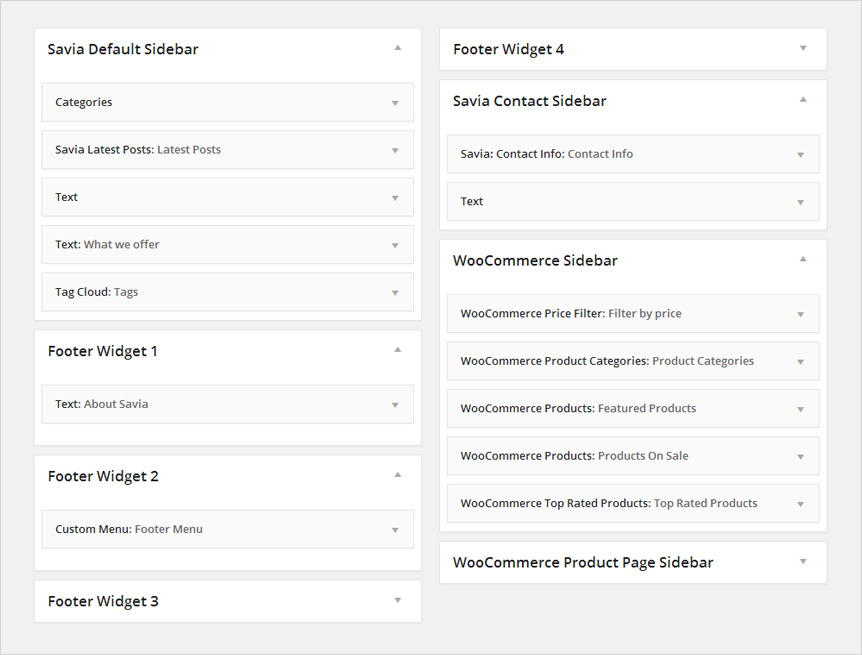This screenshot has width=862, height=655.
Task: Open Savia Contact Info widget arrow
Action: (800, 155)
